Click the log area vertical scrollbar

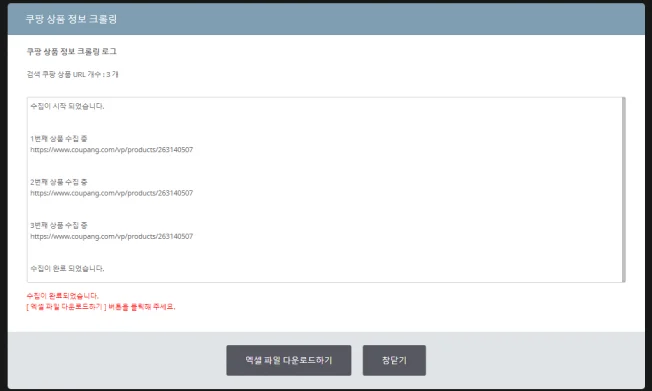click(x=623, y=190)
